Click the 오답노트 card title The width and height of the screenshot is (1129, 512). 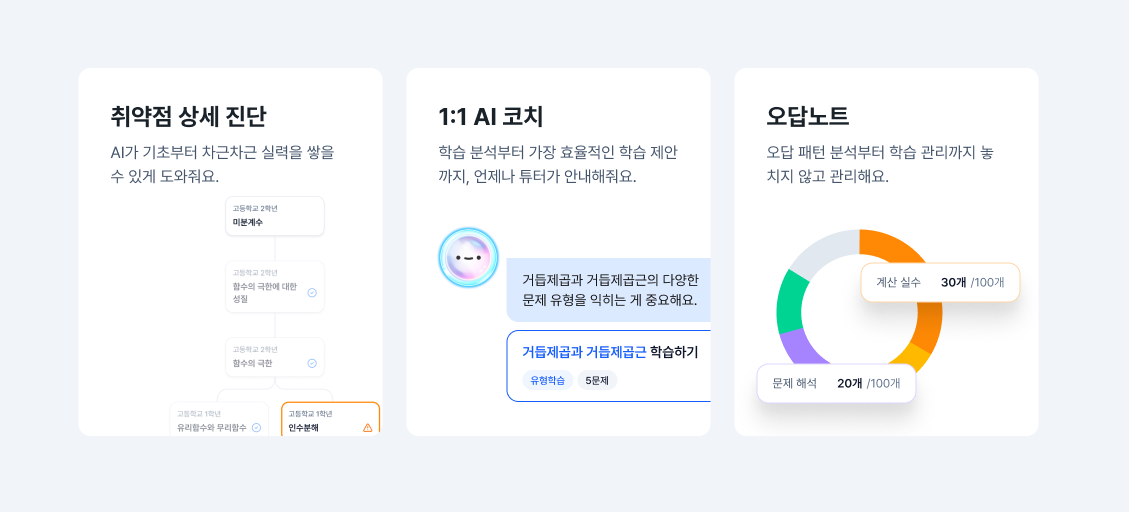click(808, 117)
